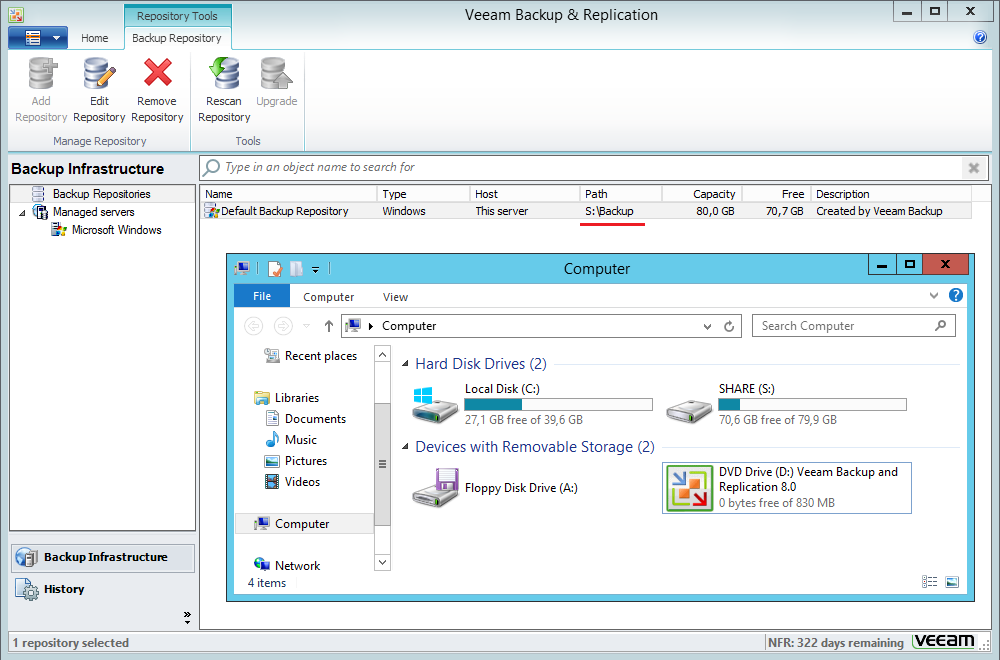Click the red Remove Repository icon

point(158,73)
